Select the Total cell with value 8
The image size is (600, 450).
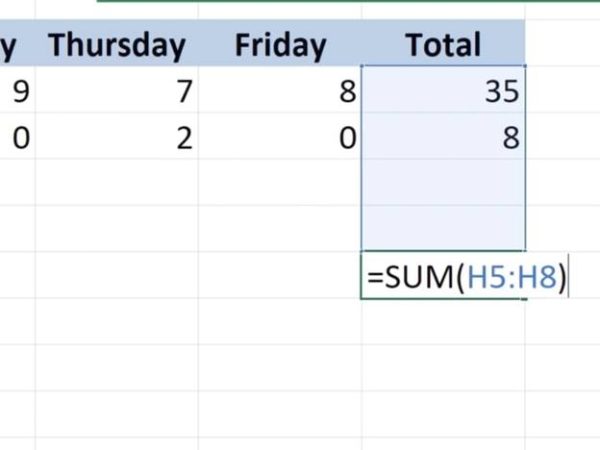tap(443, 136)
